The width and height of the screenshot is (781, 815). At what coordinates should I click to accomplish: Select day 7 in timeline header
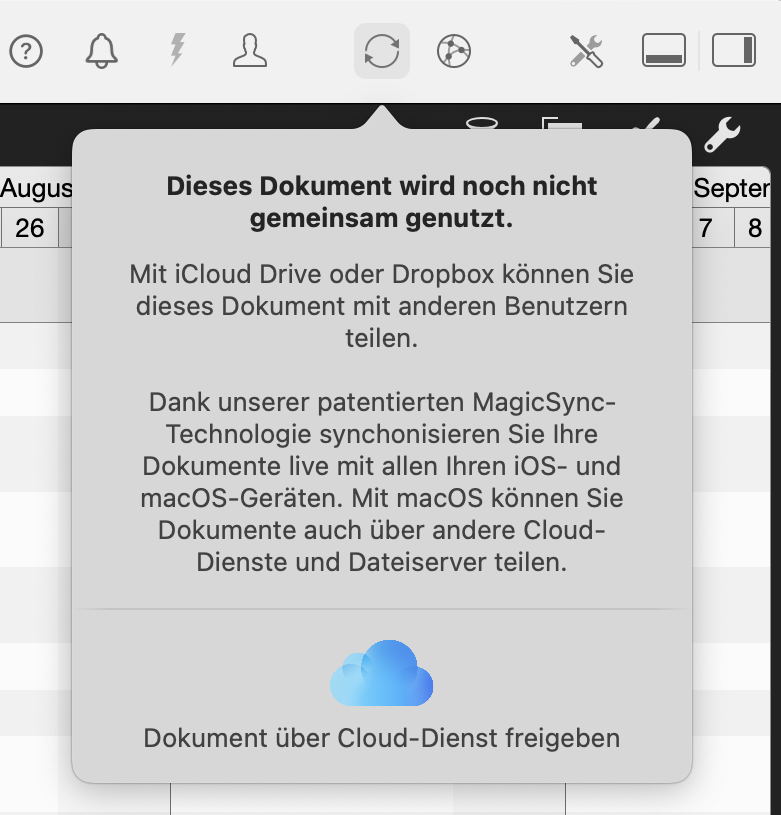pos(706,228)
